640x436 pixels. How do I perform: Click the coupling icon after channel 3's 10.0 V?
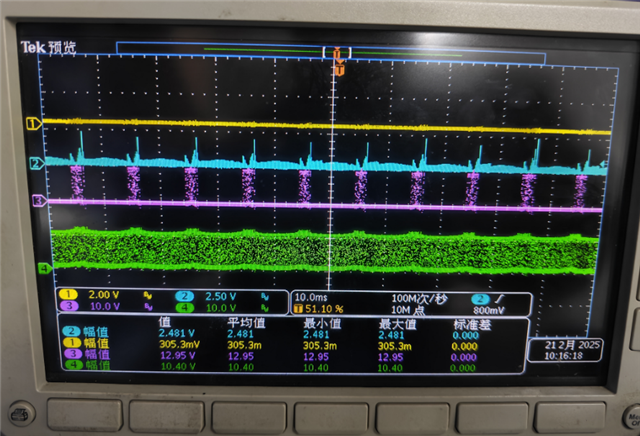(x=149, y=307)
